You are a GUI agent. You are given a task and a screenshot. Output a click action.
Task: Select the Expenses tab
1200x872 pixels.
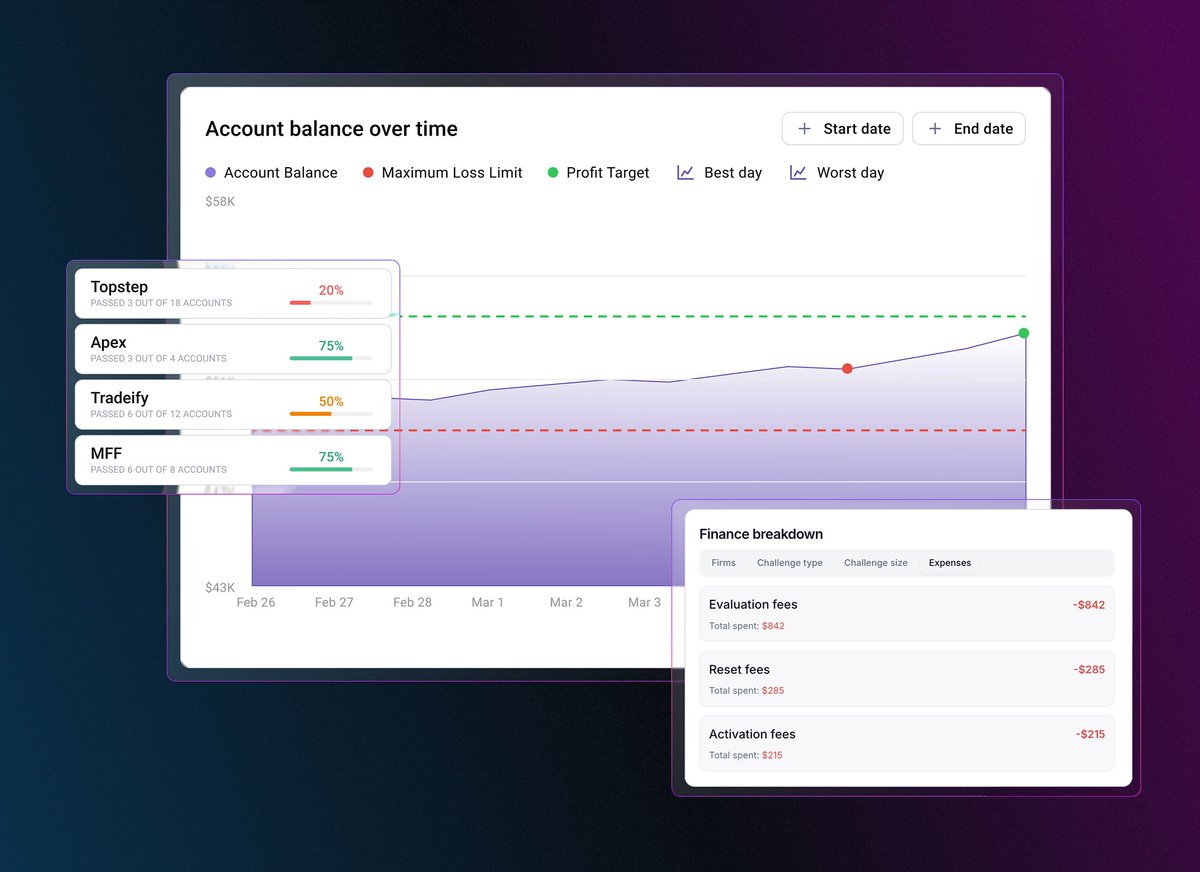950,563
